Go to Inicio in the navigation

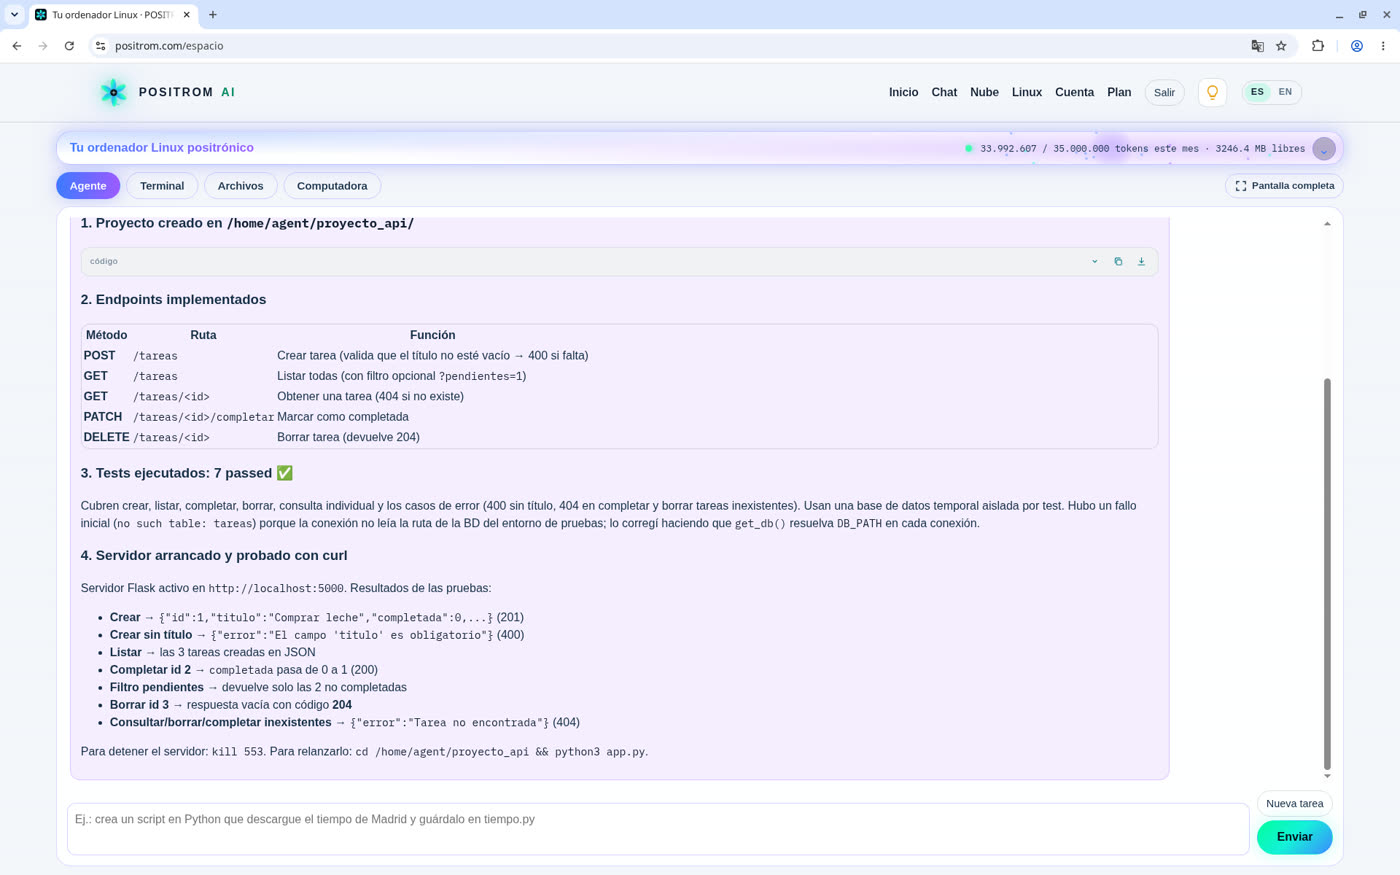[903, 92]
